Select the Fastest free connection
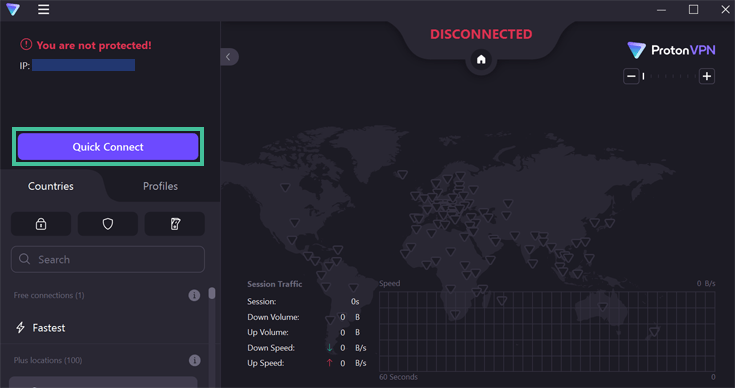Image resolution: width=735 pixels, height=388 pixels. pyautogui.click(x=104, y=328)
